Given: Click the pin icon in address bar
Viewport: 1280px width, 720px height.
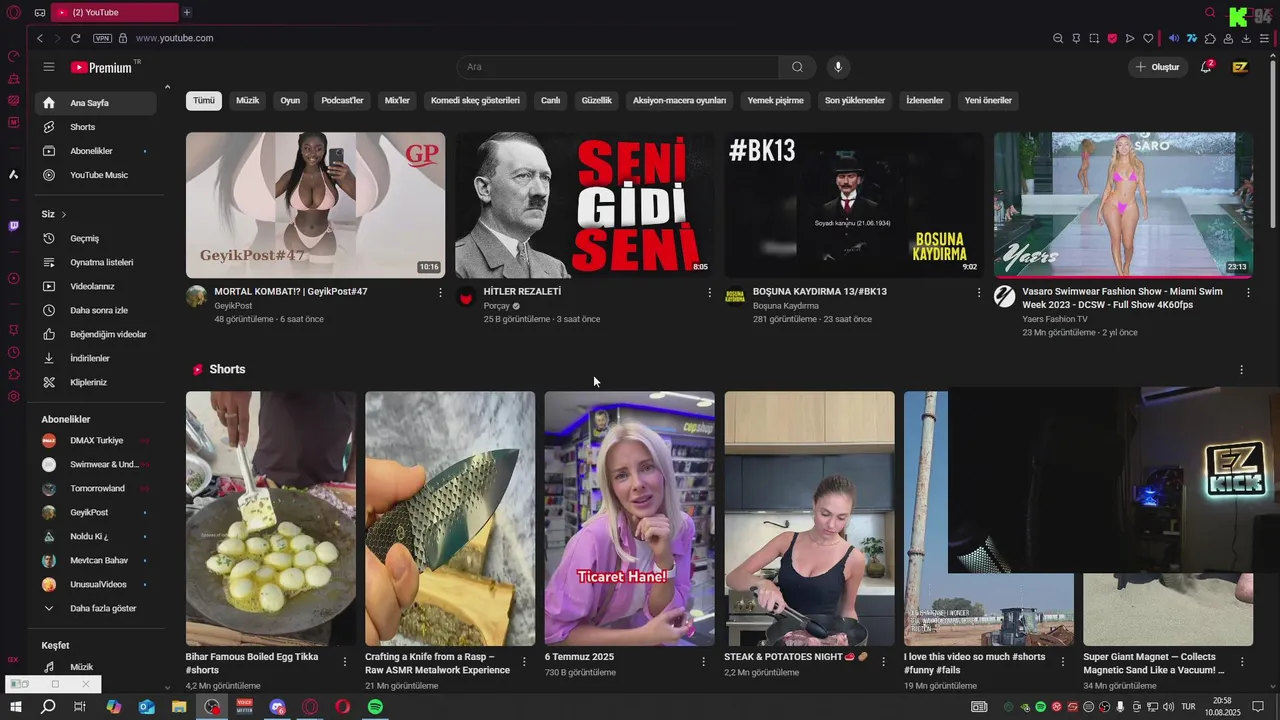Looking at the screenshot, I should pyautogui.click(x=1076, y=38).
